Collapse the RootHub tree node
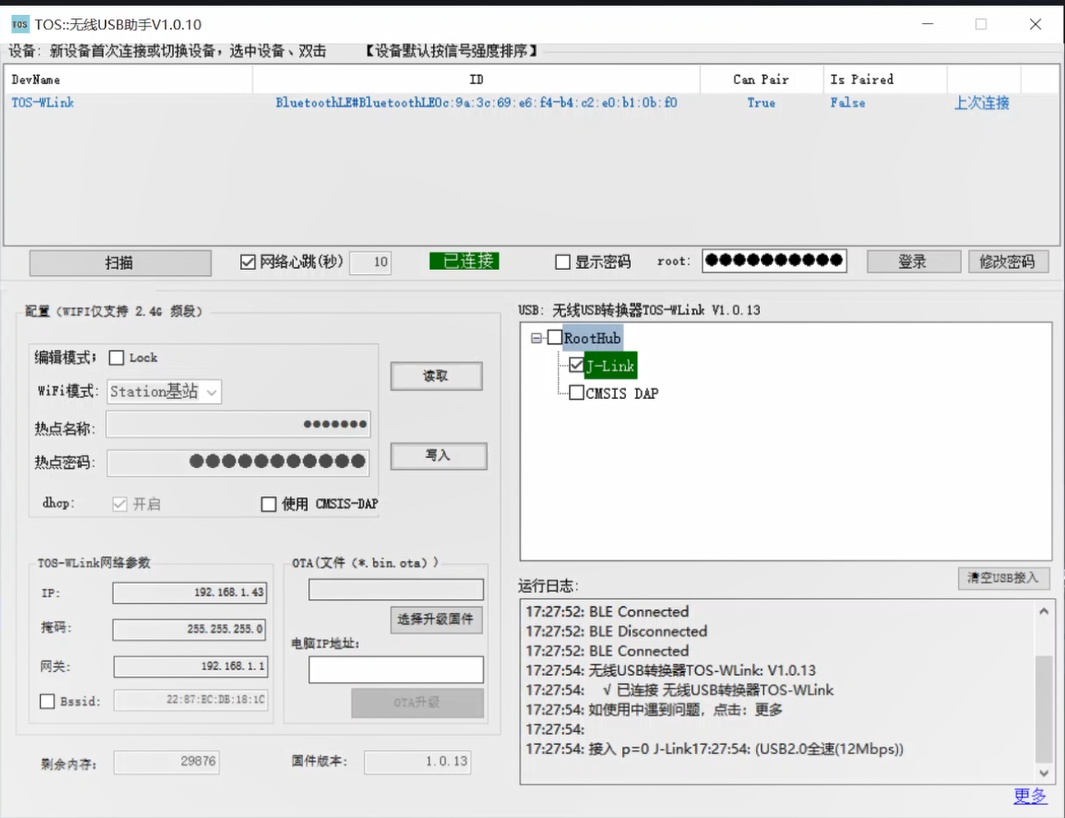Screen dimensions: 1065x818 pos(537,338)
